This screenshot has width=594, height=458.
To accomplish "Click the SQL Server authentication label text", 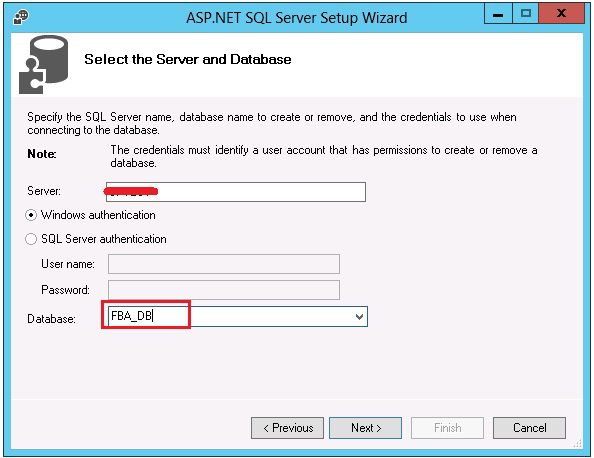I will [x=104, y=239].
